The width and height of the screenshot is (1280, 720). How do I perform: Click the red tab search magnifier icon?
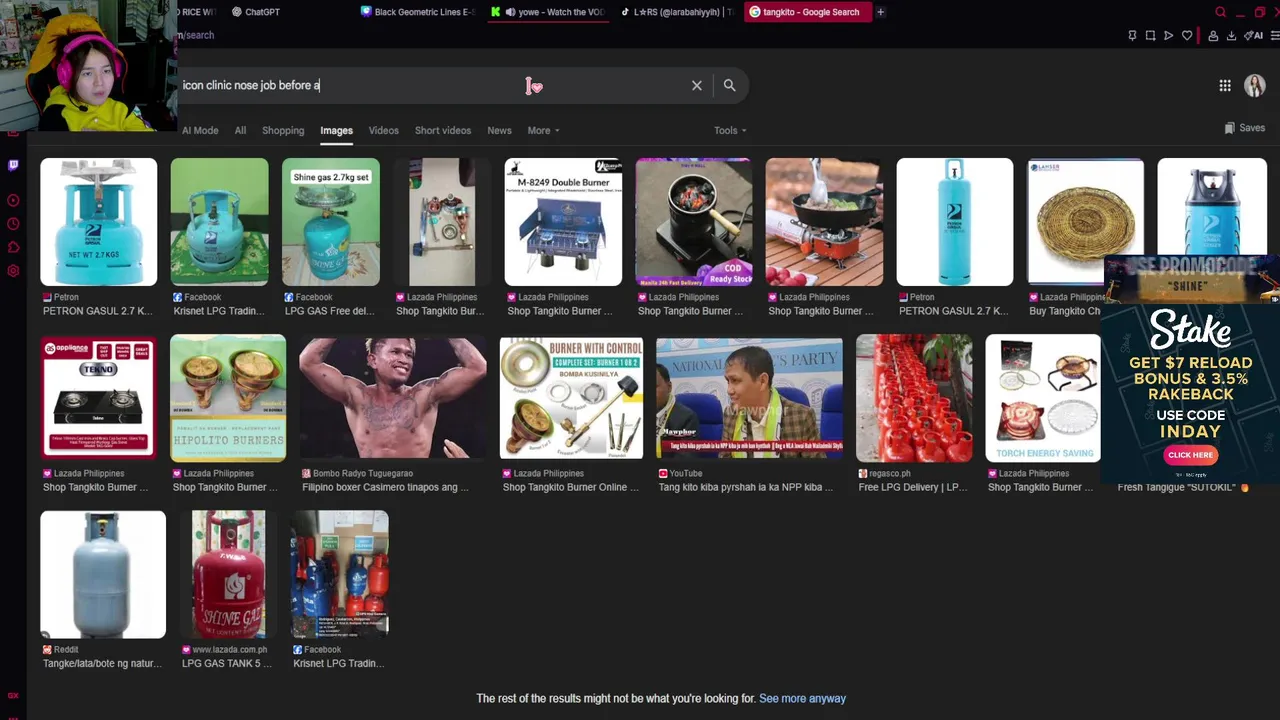point(1221,12)
